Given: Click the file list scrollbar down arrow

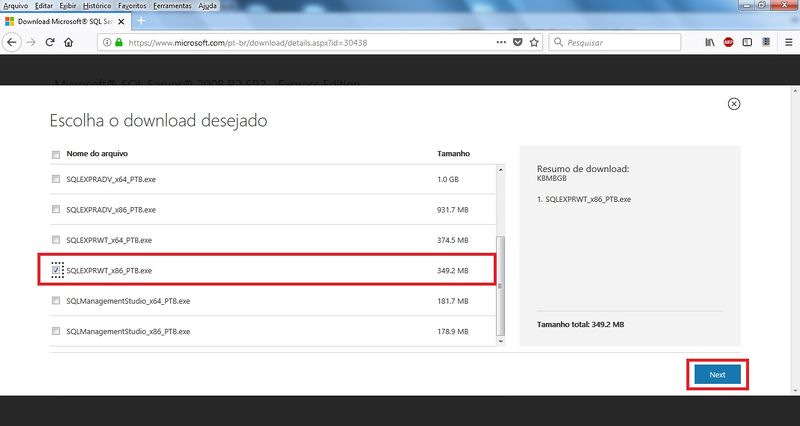Looking at the screenshot, I should point(501,341).
